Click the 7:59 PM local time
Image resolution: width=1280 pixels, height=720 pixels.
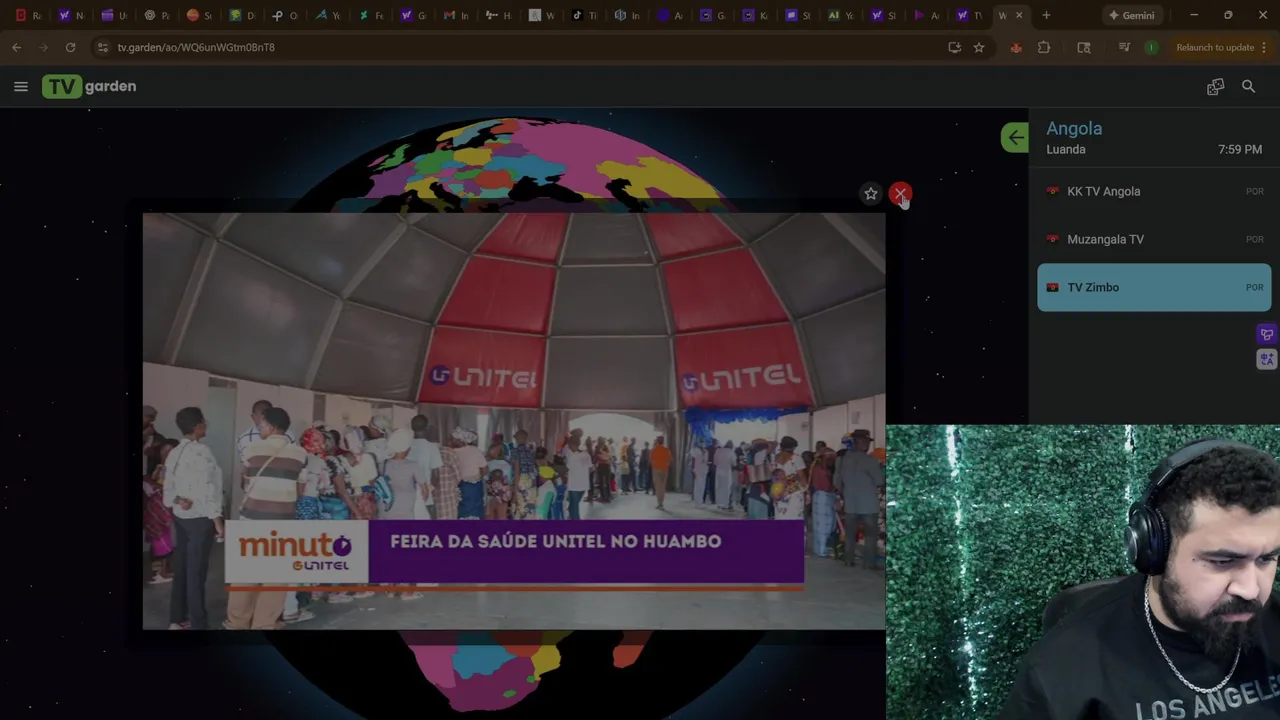coord(1240,149)
